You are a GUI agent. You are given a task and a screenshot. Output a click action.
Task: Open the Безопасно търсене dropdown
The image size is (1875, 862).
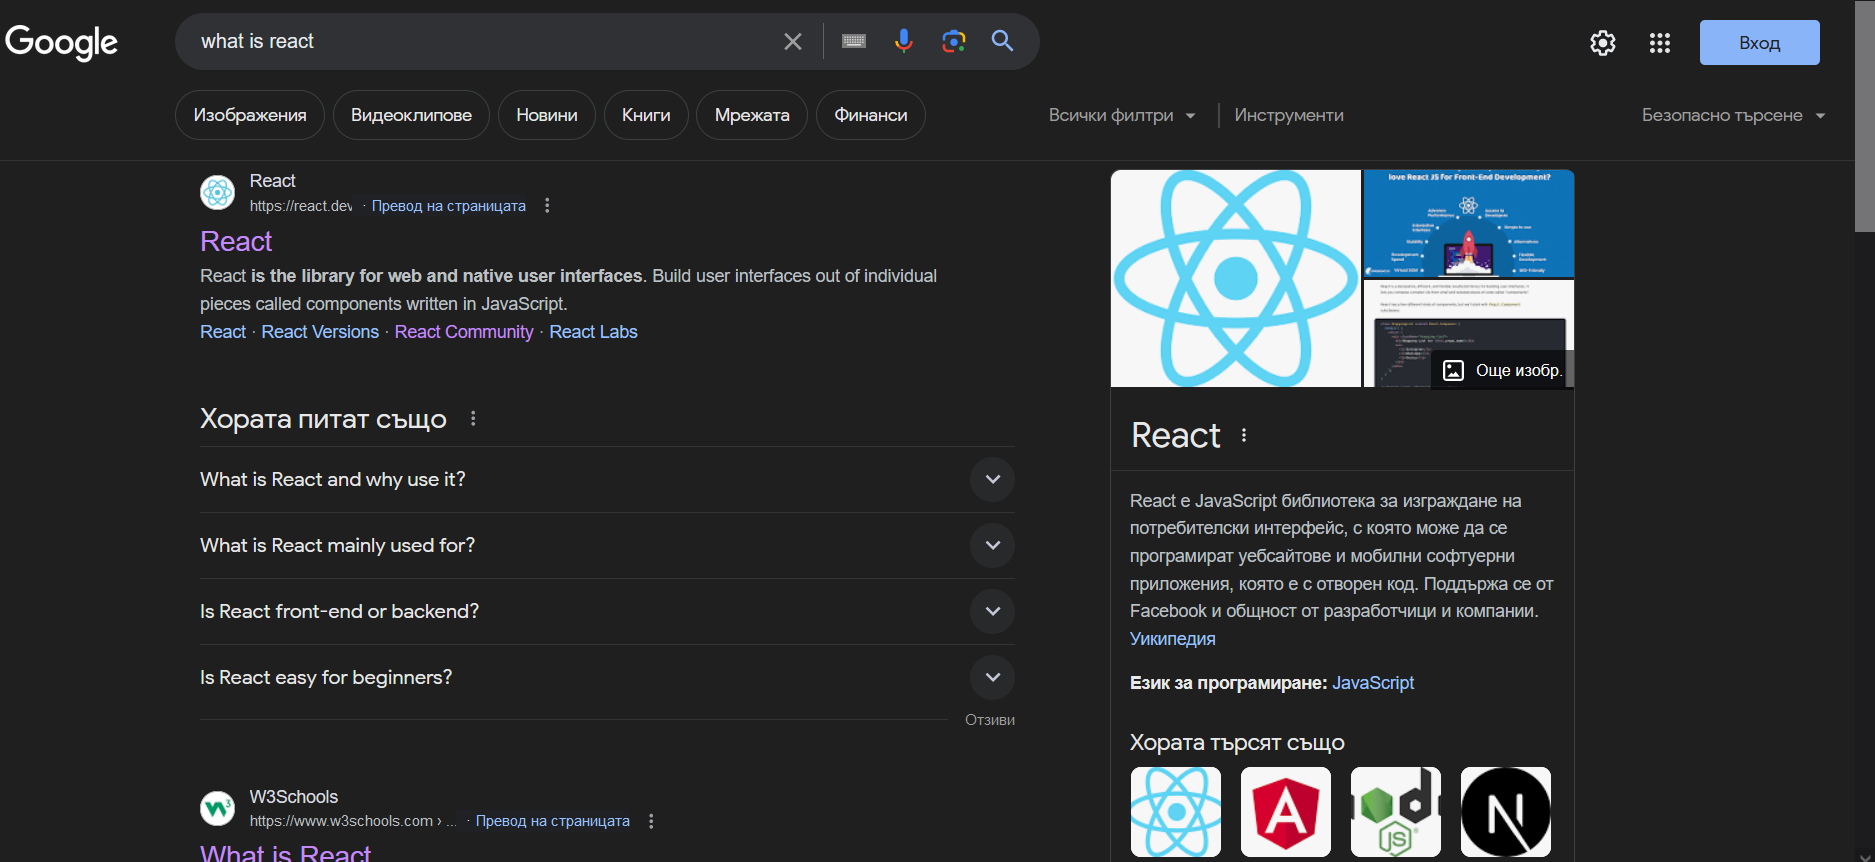coord(1733,115)
